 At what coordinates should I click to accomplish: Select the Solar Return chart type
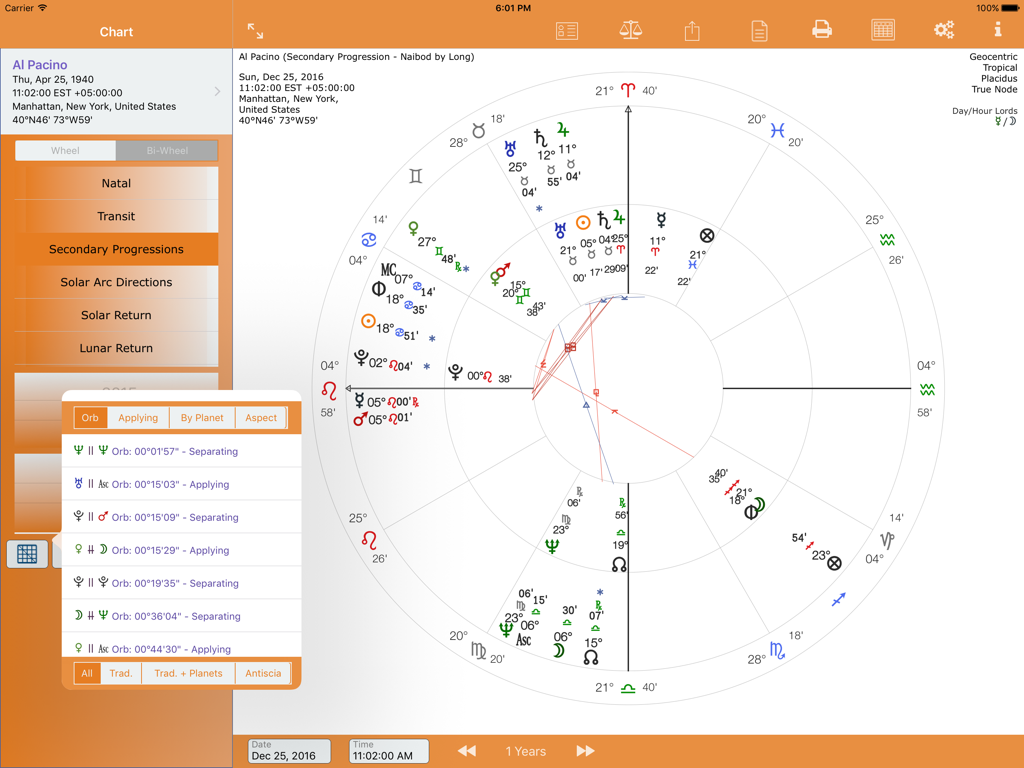tap(116, 315)
